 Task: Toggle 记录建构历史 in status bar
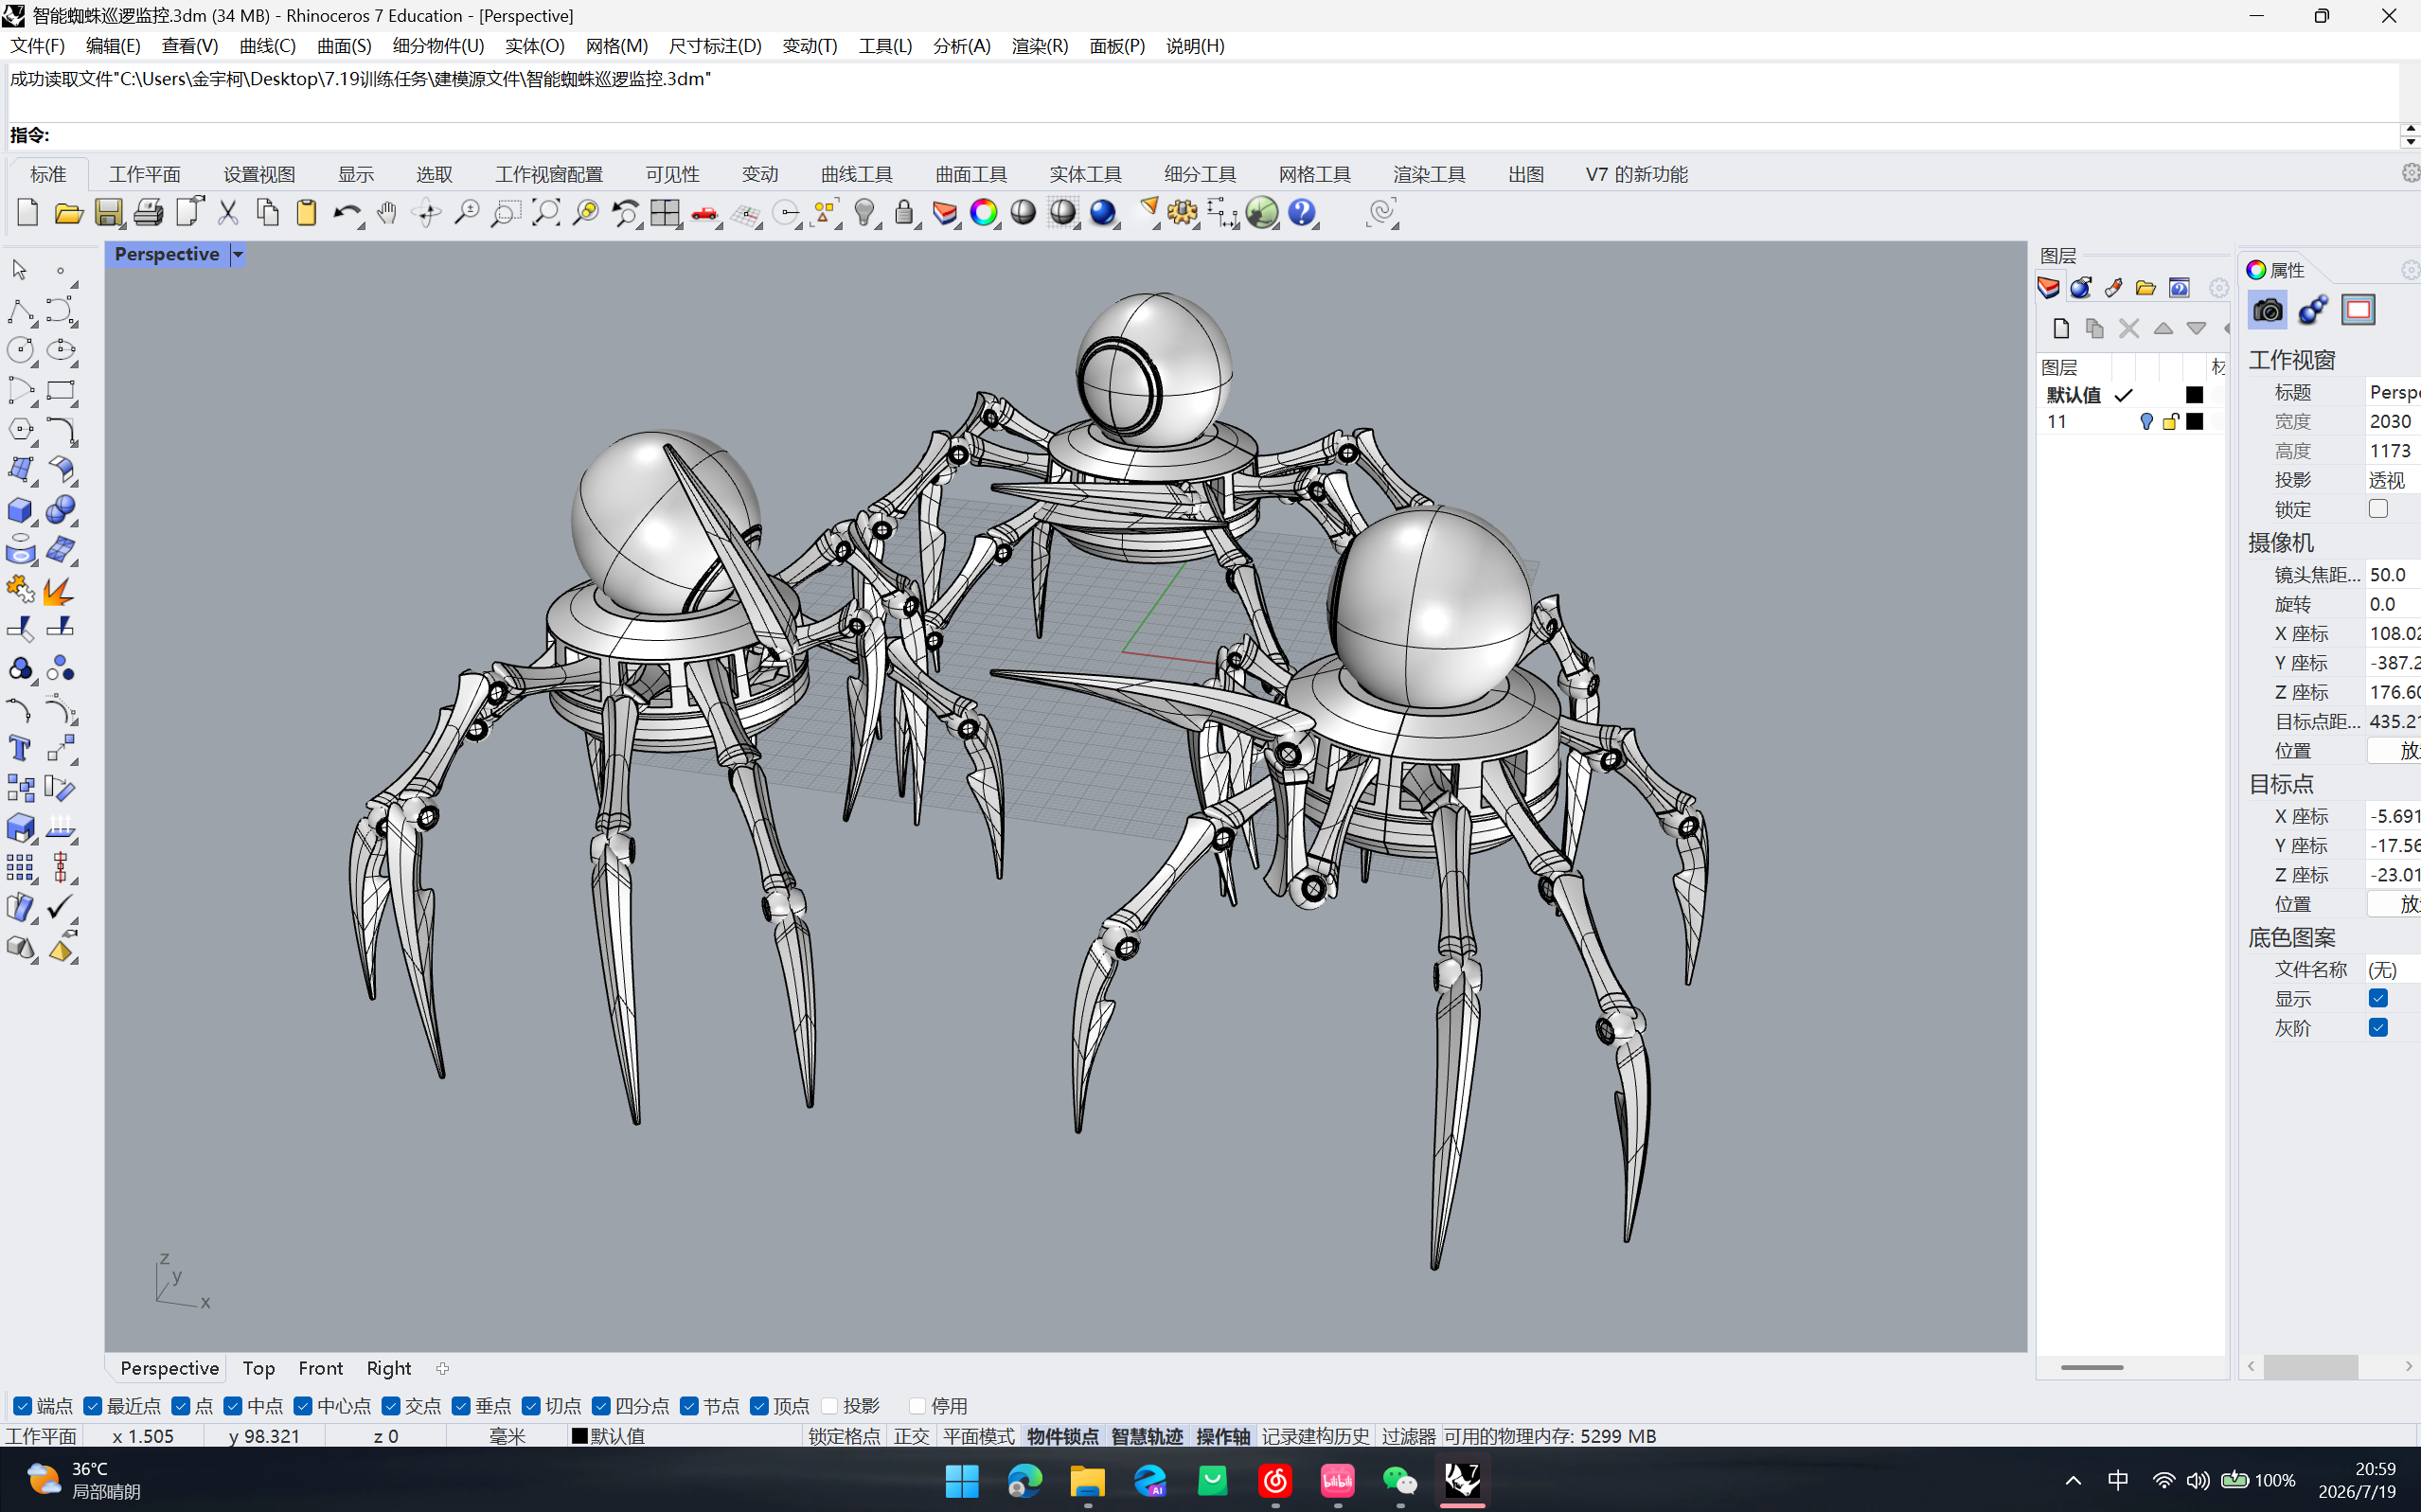[1315, 1436]
